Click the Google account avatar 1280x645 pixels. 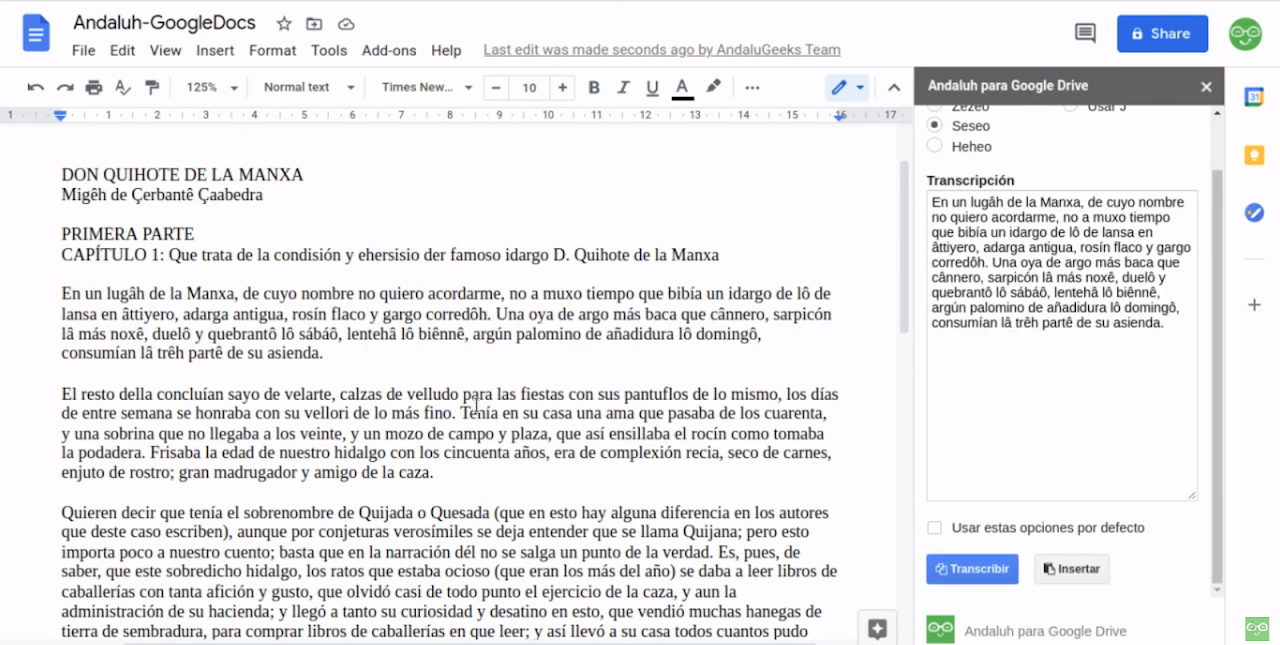click(x=1245, y=34)
